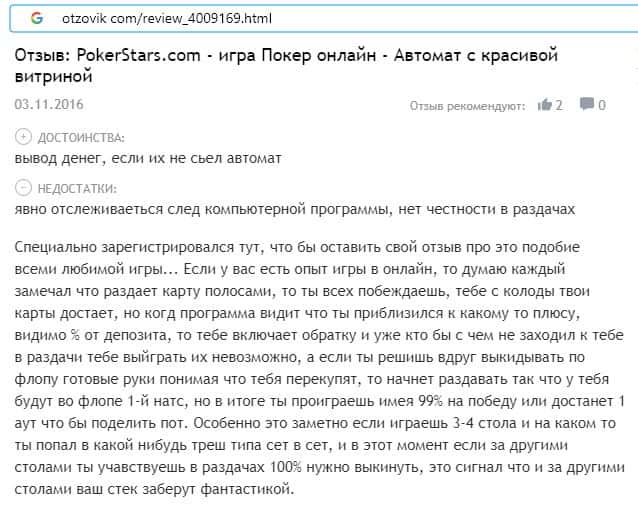The image size is (638, 527).
Task: Click the plus circle icon beside Достоинства
Action: click(x=23, y=137)
